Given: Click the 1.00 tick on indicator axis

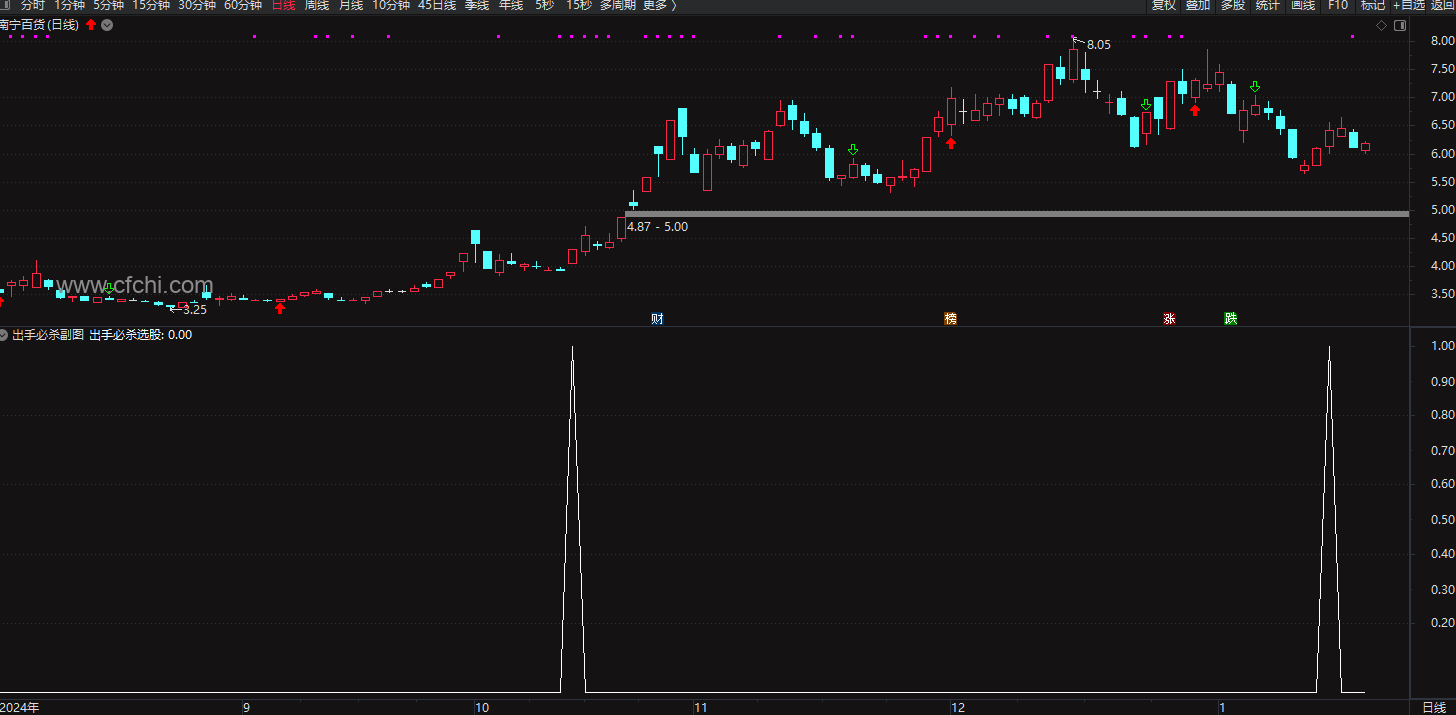Looking at the screenshot, I should pyautogui.click(x=1442, y=346).
